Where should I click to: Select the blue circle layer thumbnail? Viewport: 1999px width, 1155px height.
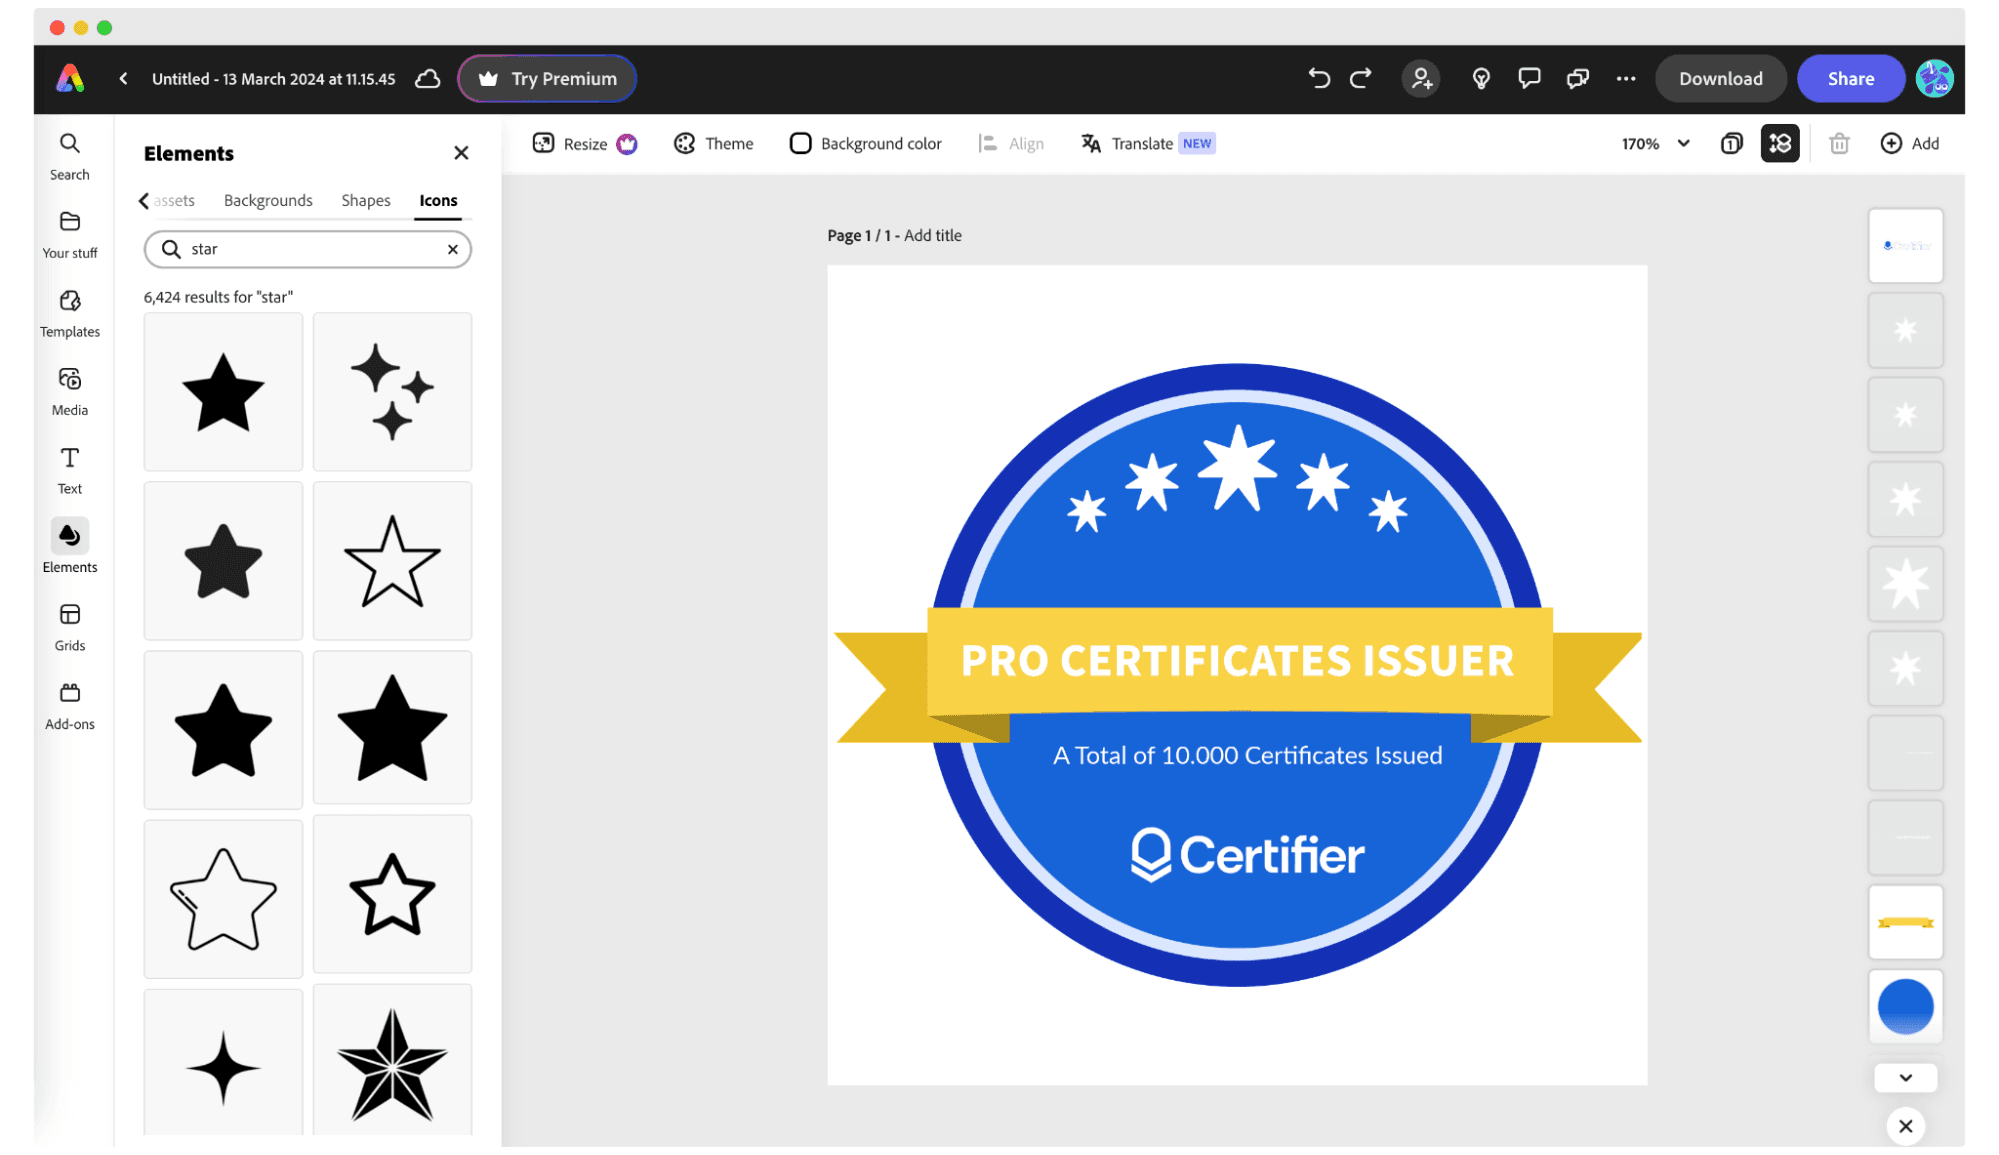[1905, 1006]
